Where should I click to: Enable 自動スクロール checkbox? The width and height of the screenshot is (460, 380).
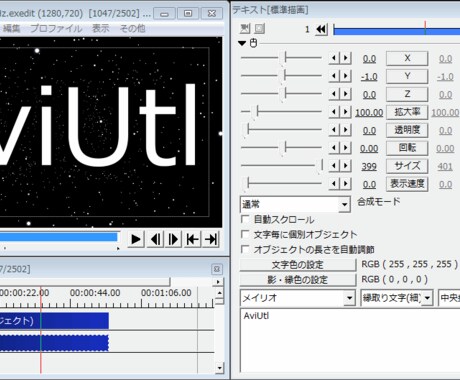pos(245,219)
